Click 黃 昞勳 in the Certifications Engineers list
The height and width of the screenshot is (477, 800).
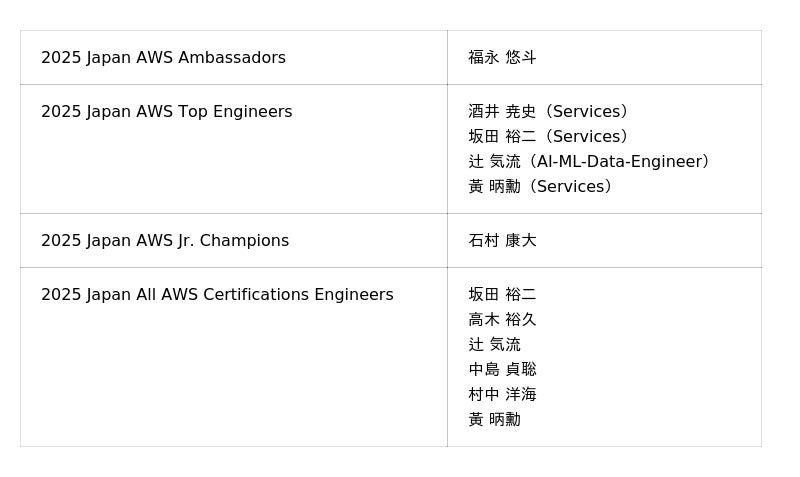pyautogui.click(x=494, y=420)
